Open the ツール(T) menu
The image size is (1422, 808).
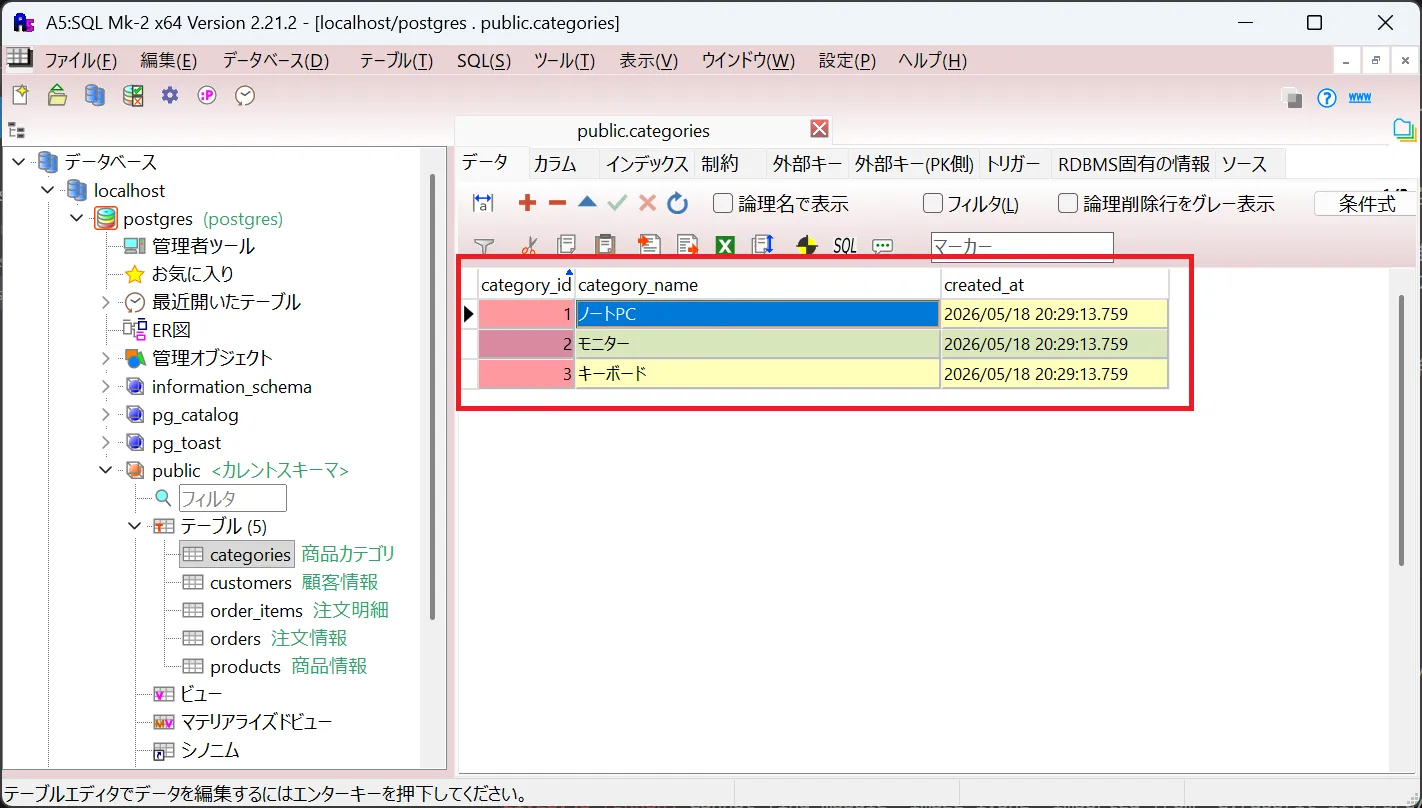(564, 61)
